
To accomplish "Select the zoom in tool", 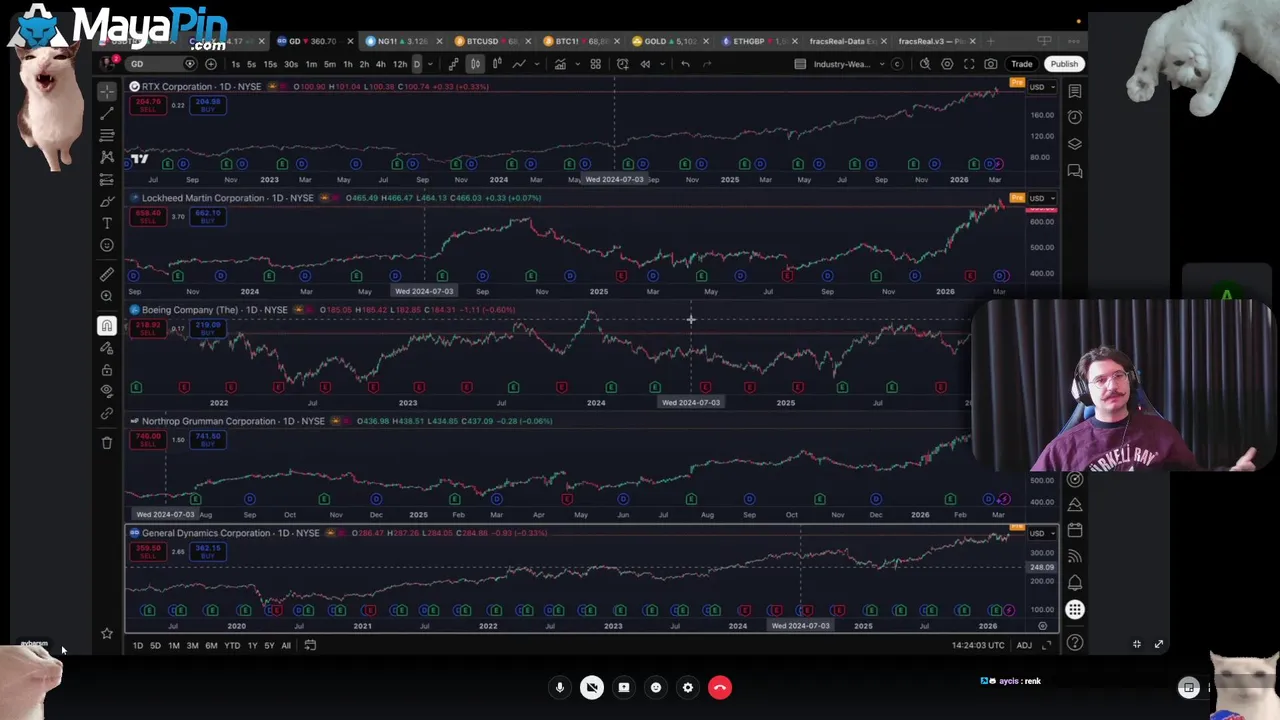I will click(x=107, y=296).
